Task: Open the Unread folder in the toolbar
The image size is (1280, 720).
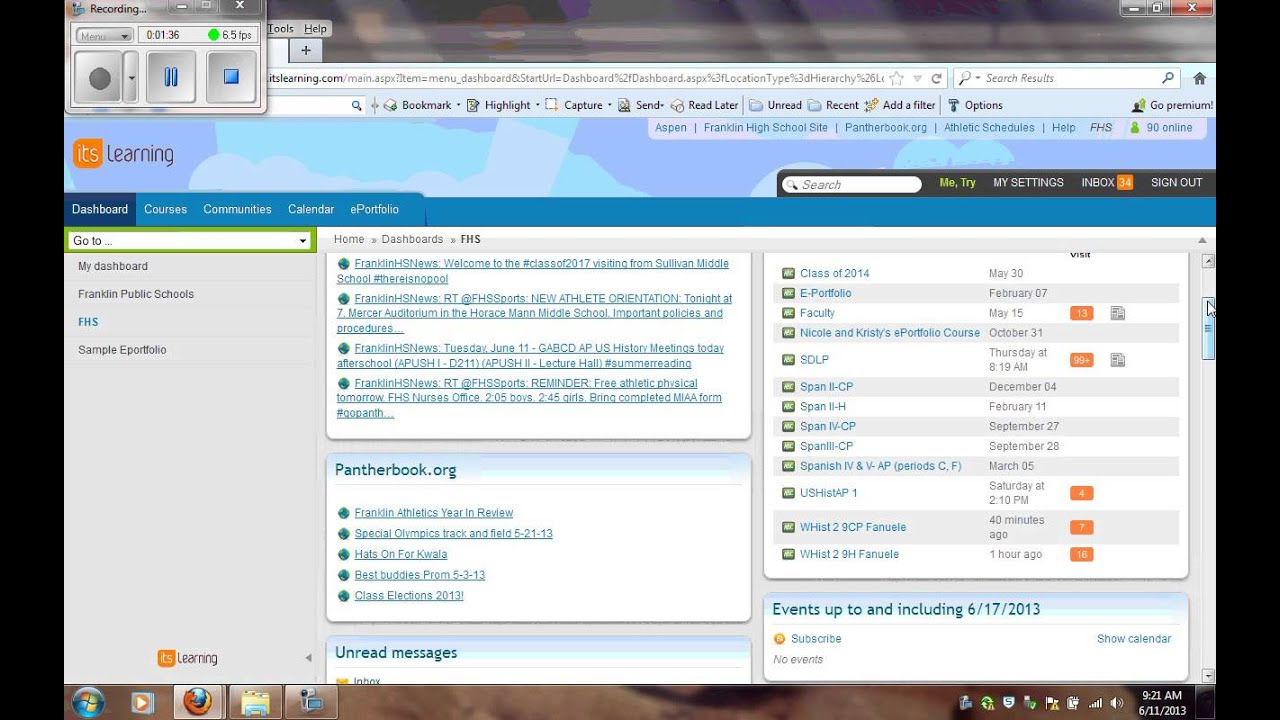Action: pyautogui.click(x=776, y=105)
